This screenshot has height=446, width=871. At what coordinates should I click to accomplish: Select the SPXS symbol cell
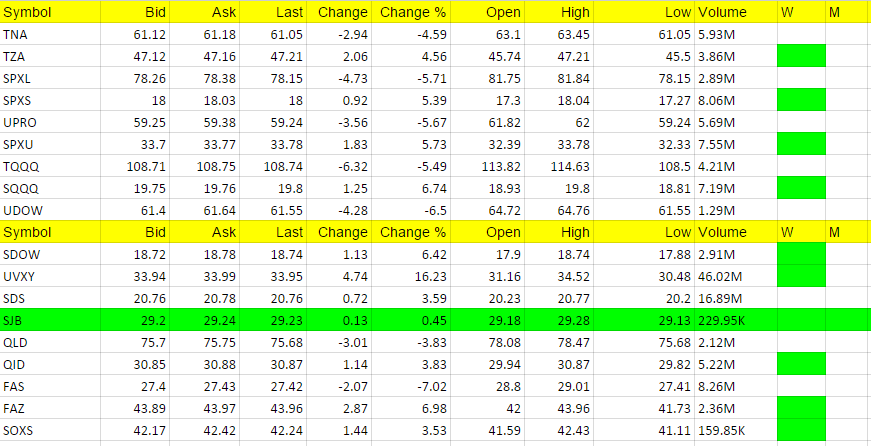pos(50,100)
